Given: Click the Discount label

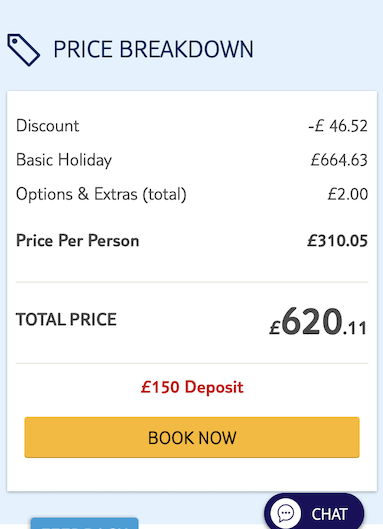Looking at the screenshot, I should (x=48, y=126).
